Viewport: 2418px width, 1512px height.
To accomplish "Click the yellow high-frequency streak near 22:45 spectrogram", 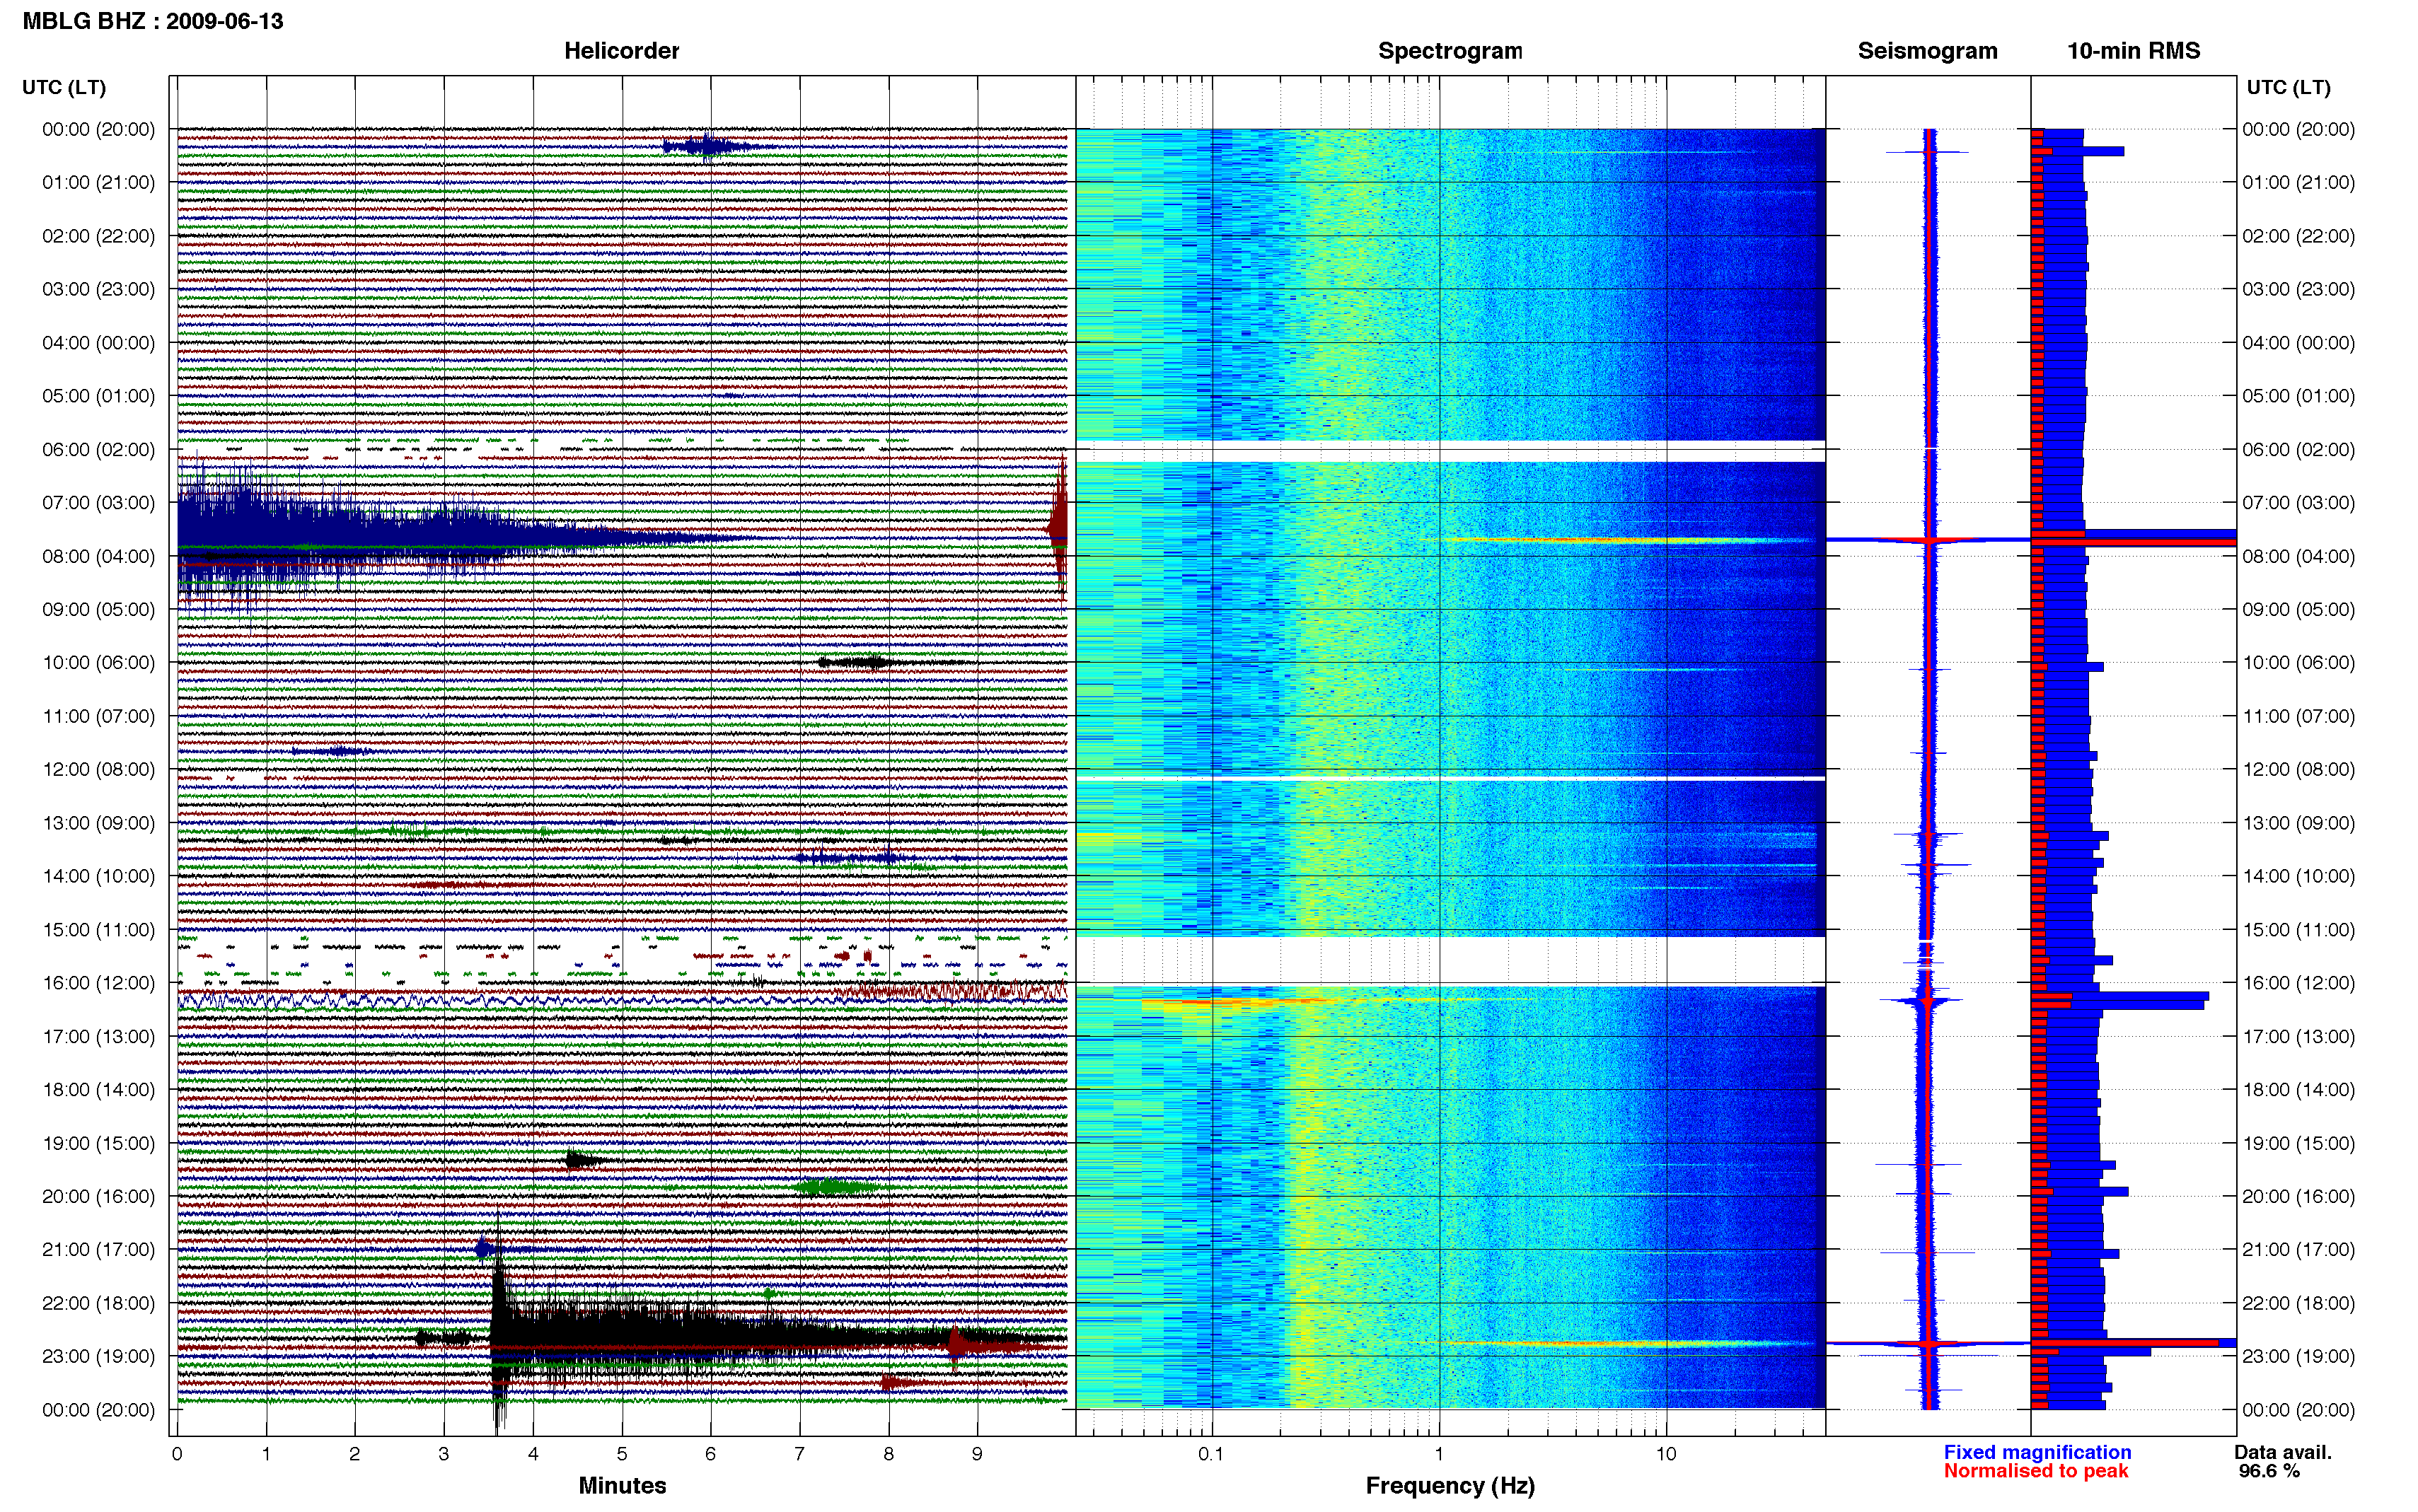I will pos(1625,1343).
